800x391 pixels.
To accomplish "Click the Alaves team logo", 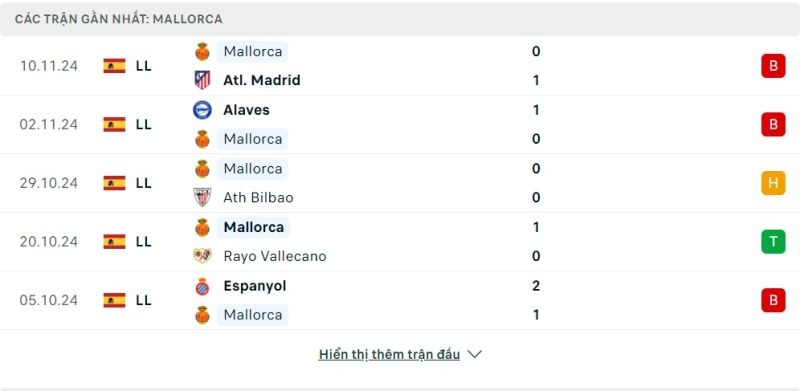I will click(x=203, y=110).
